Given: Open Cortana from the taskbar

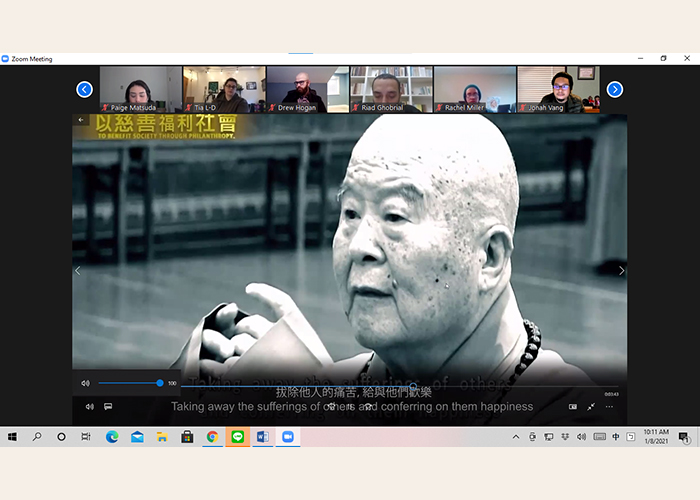Looking at the screenshot, I should pyautogui.click(x=62, y=437).
